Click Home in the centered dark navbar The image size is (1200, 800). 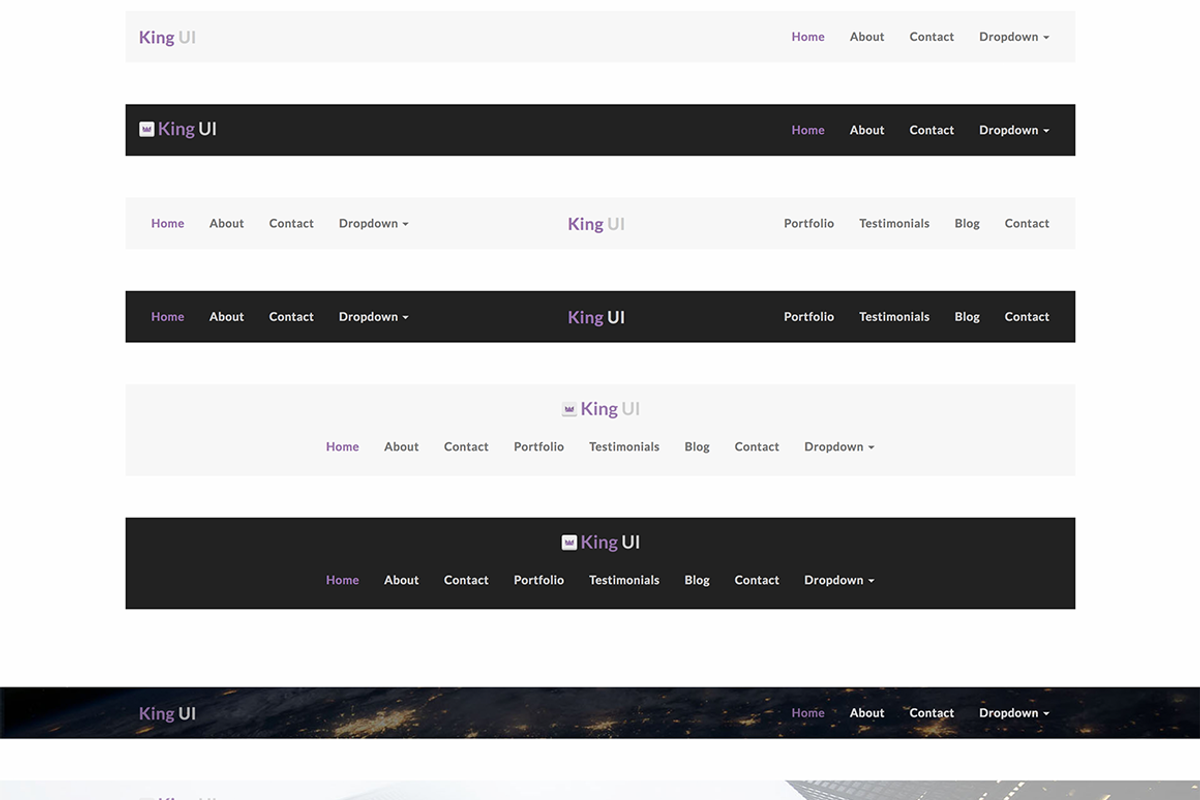(342, 579)
